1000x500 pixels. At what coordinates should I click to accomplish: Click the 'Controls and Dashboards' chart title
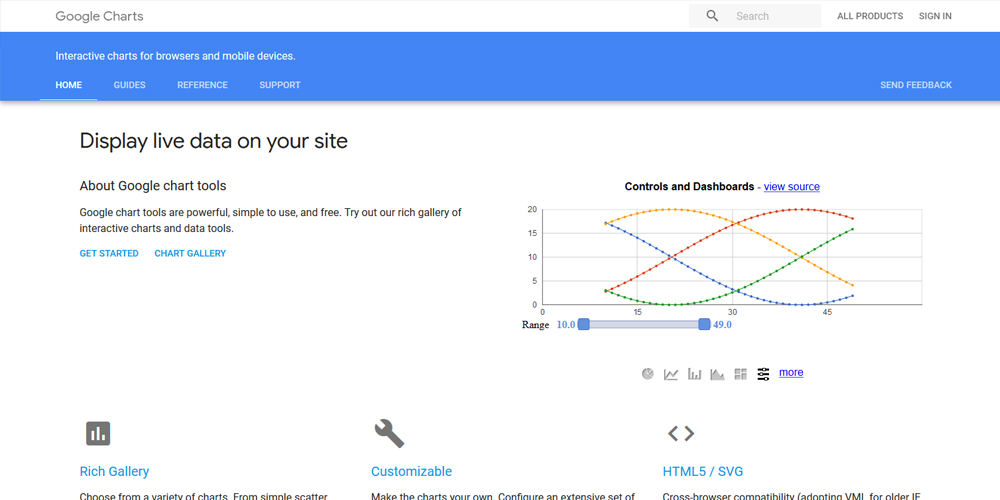click(x=689, y=186)
